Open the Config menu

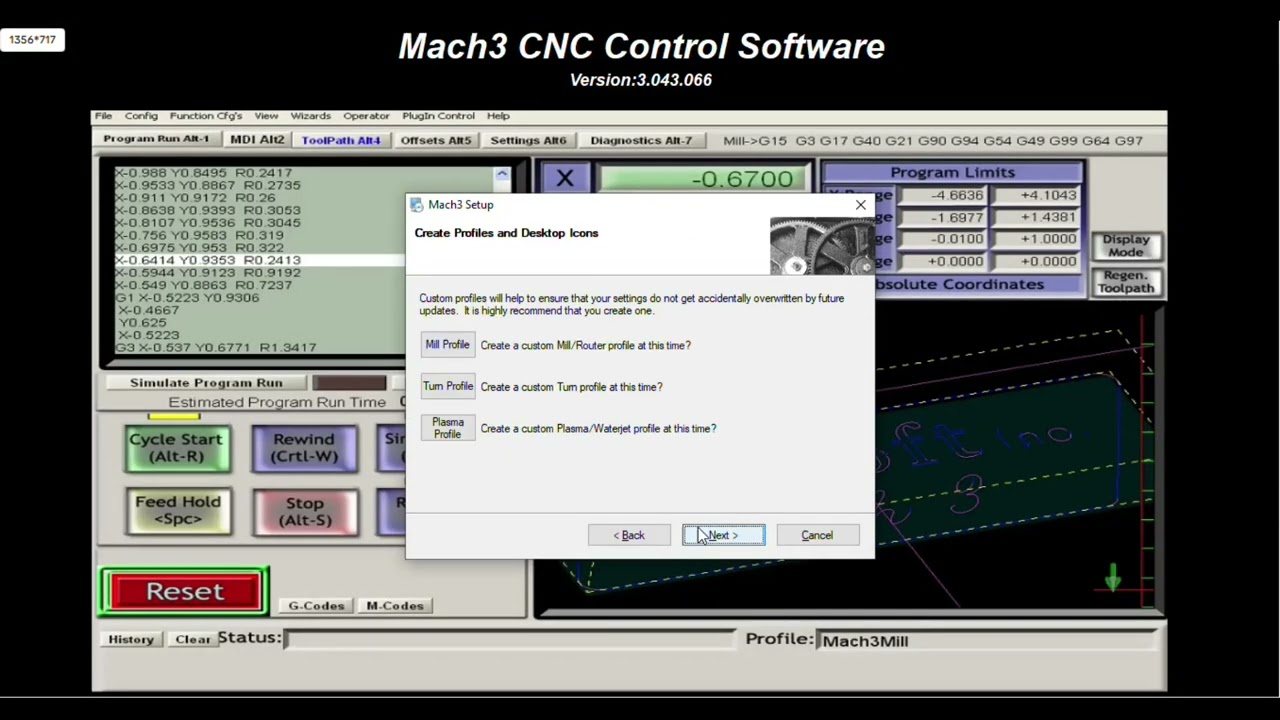click(x=141, y=116)
